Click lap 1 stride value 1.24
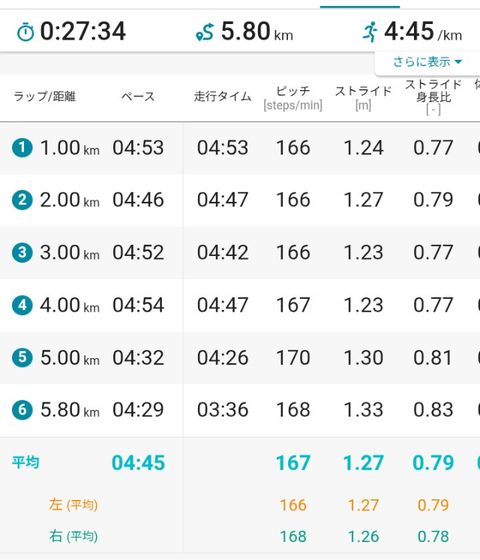The height and width of the screenshot is (560, 480). coord(363,148)
